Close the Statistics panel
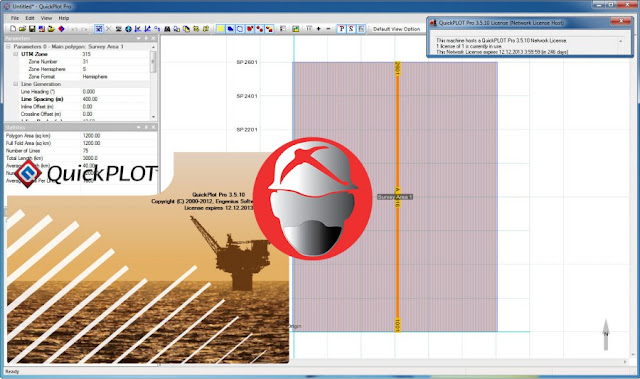This screenshot has height=379, width=640. point(153,128)
